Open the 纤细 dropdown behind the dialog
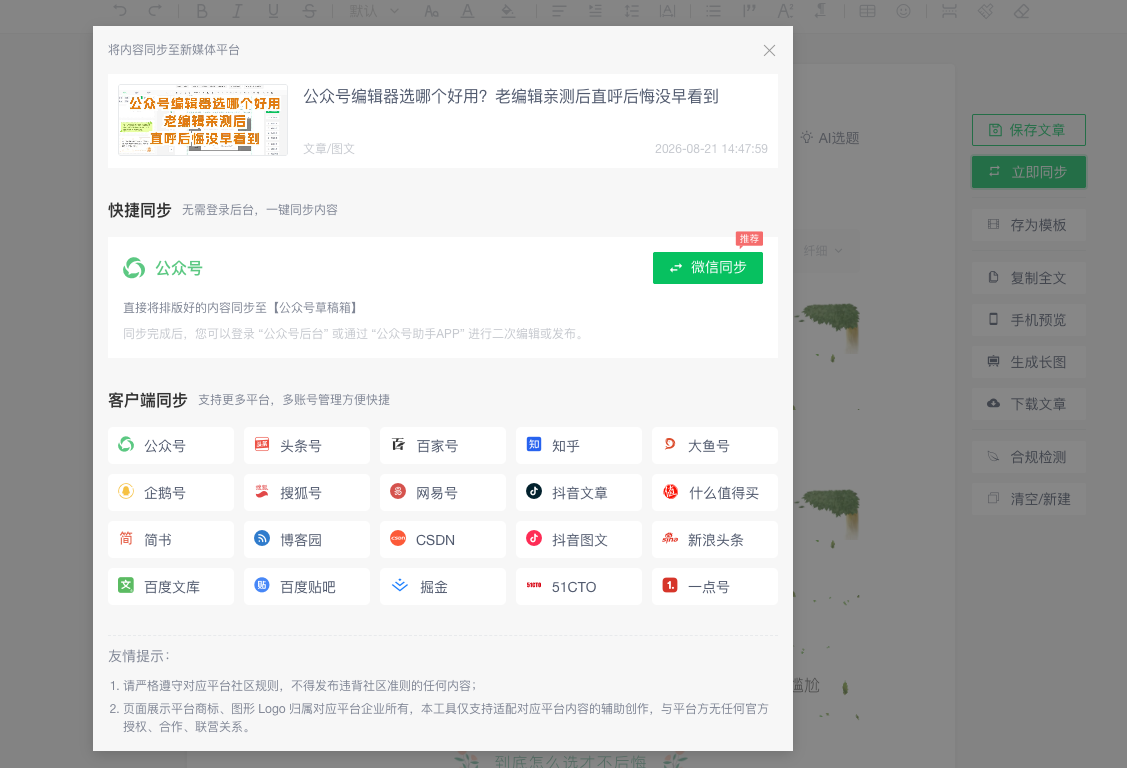Screen dimensions: 1127x768 click(x=823, y=251)
